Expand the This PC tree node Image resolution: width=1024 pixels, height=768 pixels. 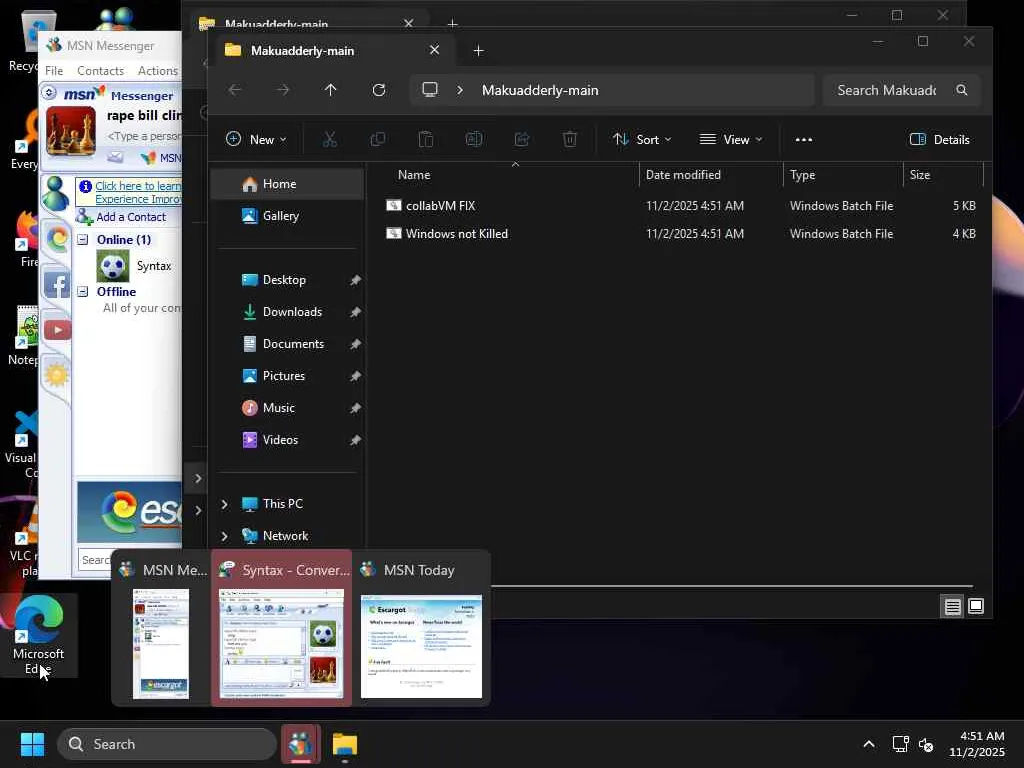(225, 504)
